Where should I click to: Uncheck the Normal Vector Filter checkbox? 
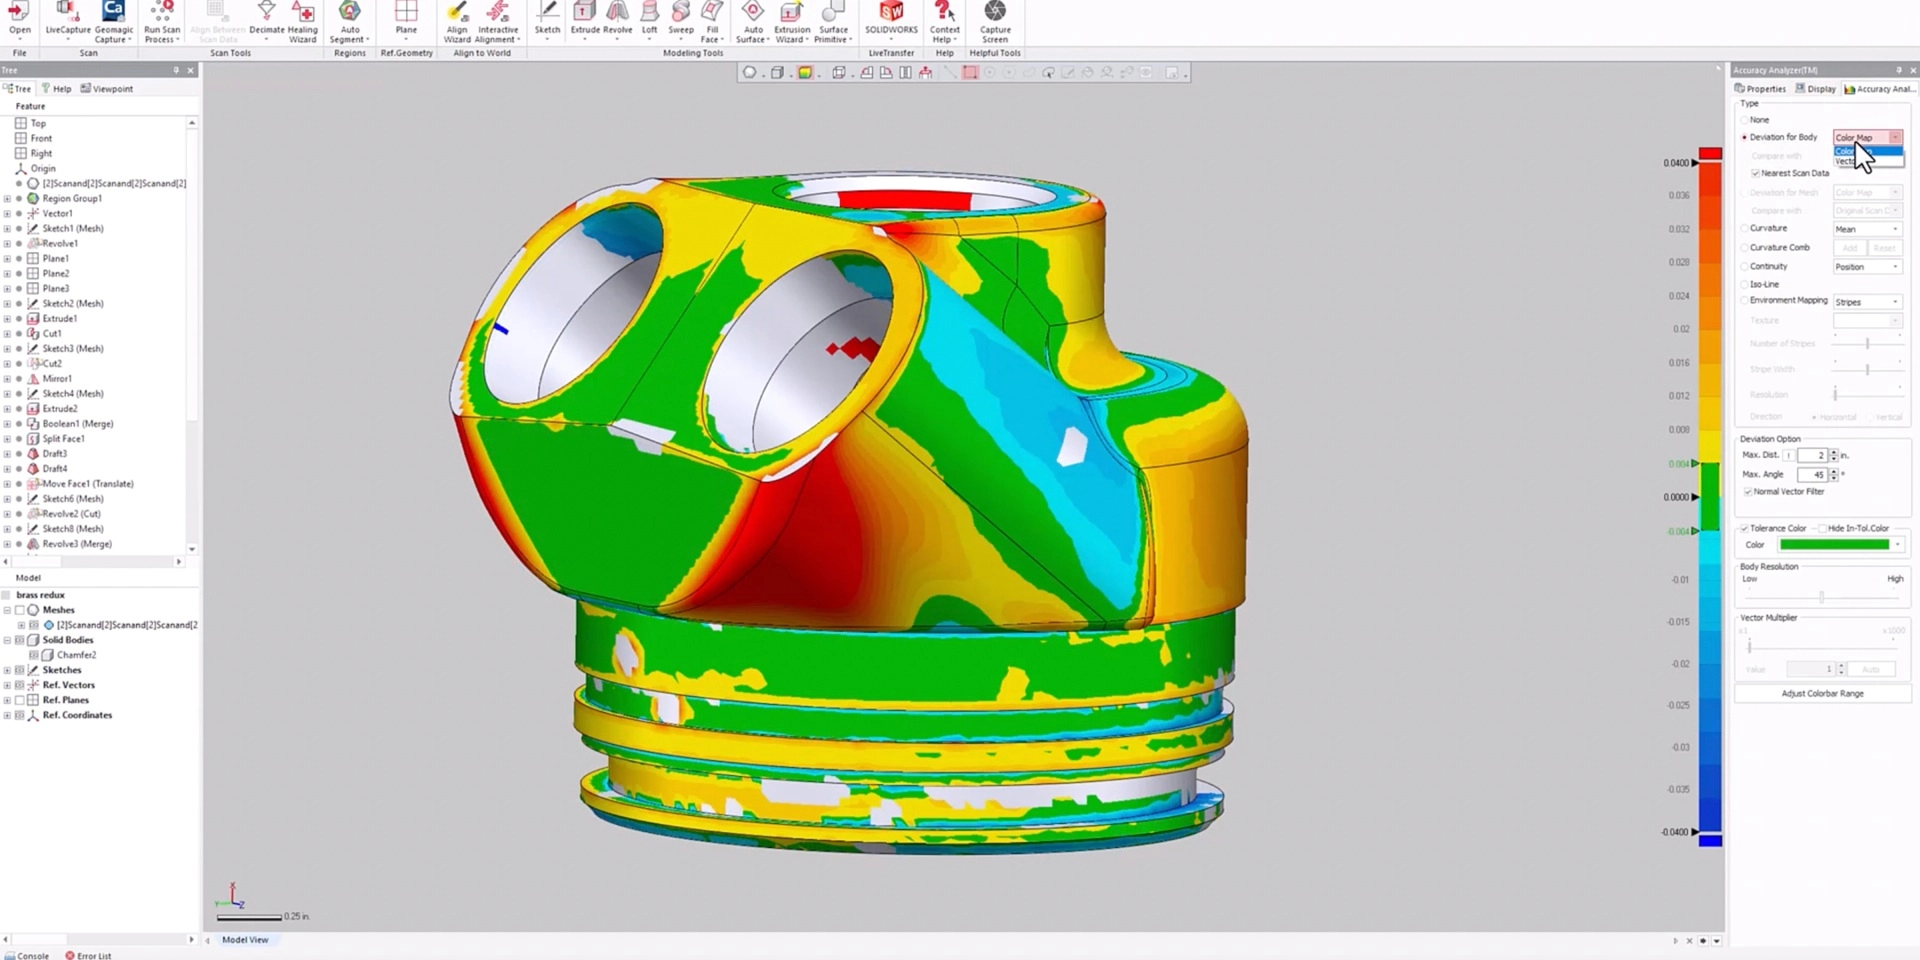pyautogui.click(x=1748, y=492)
